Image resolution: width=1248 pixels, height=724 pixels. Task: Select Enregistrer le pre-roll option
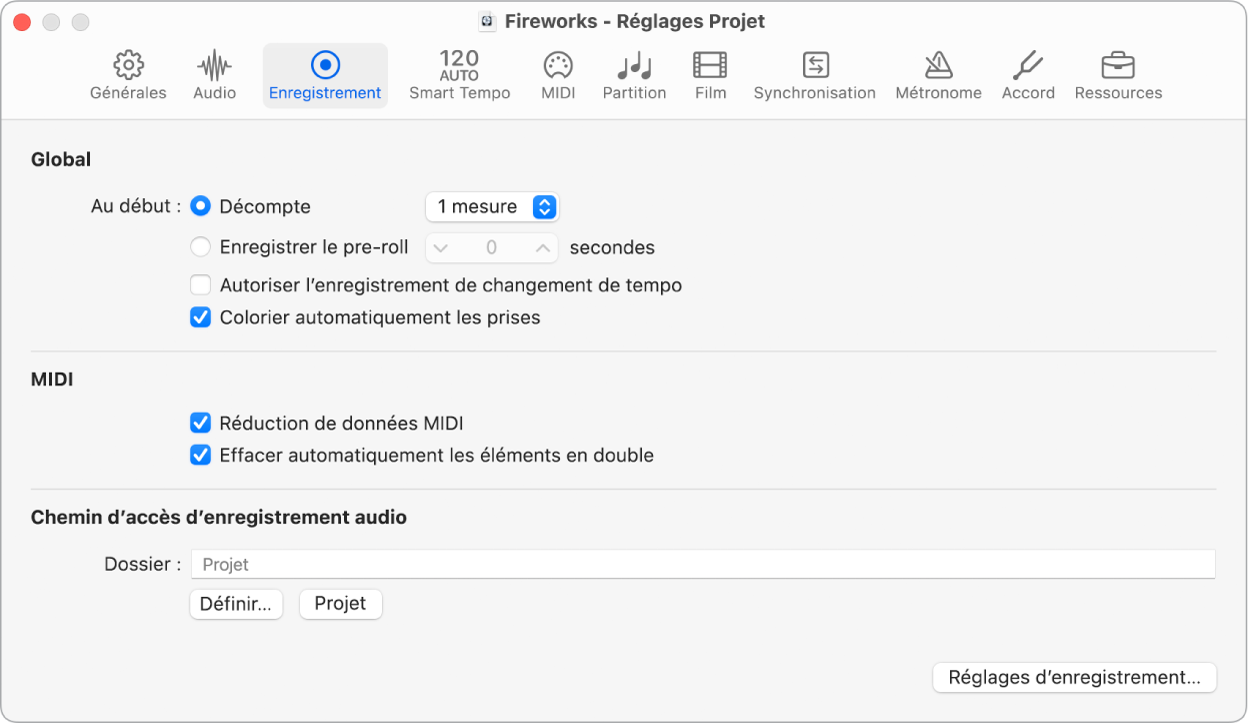(200, 247)
